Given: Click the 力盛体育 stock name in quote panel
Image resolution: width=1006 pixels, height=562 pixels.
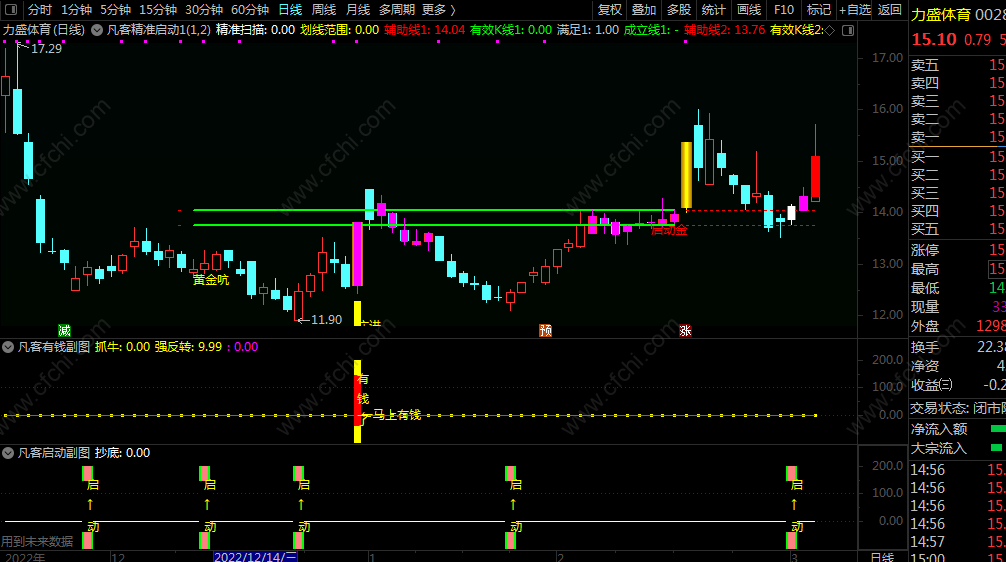Looking at the screenshot, I should click(x=941, y=15).
